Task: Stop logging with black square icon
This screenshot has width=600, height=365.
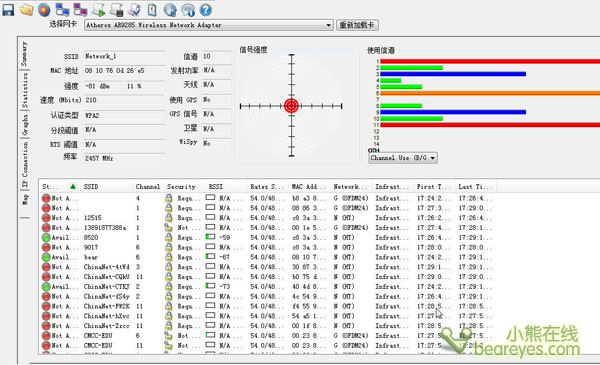Action: [116, 10]
